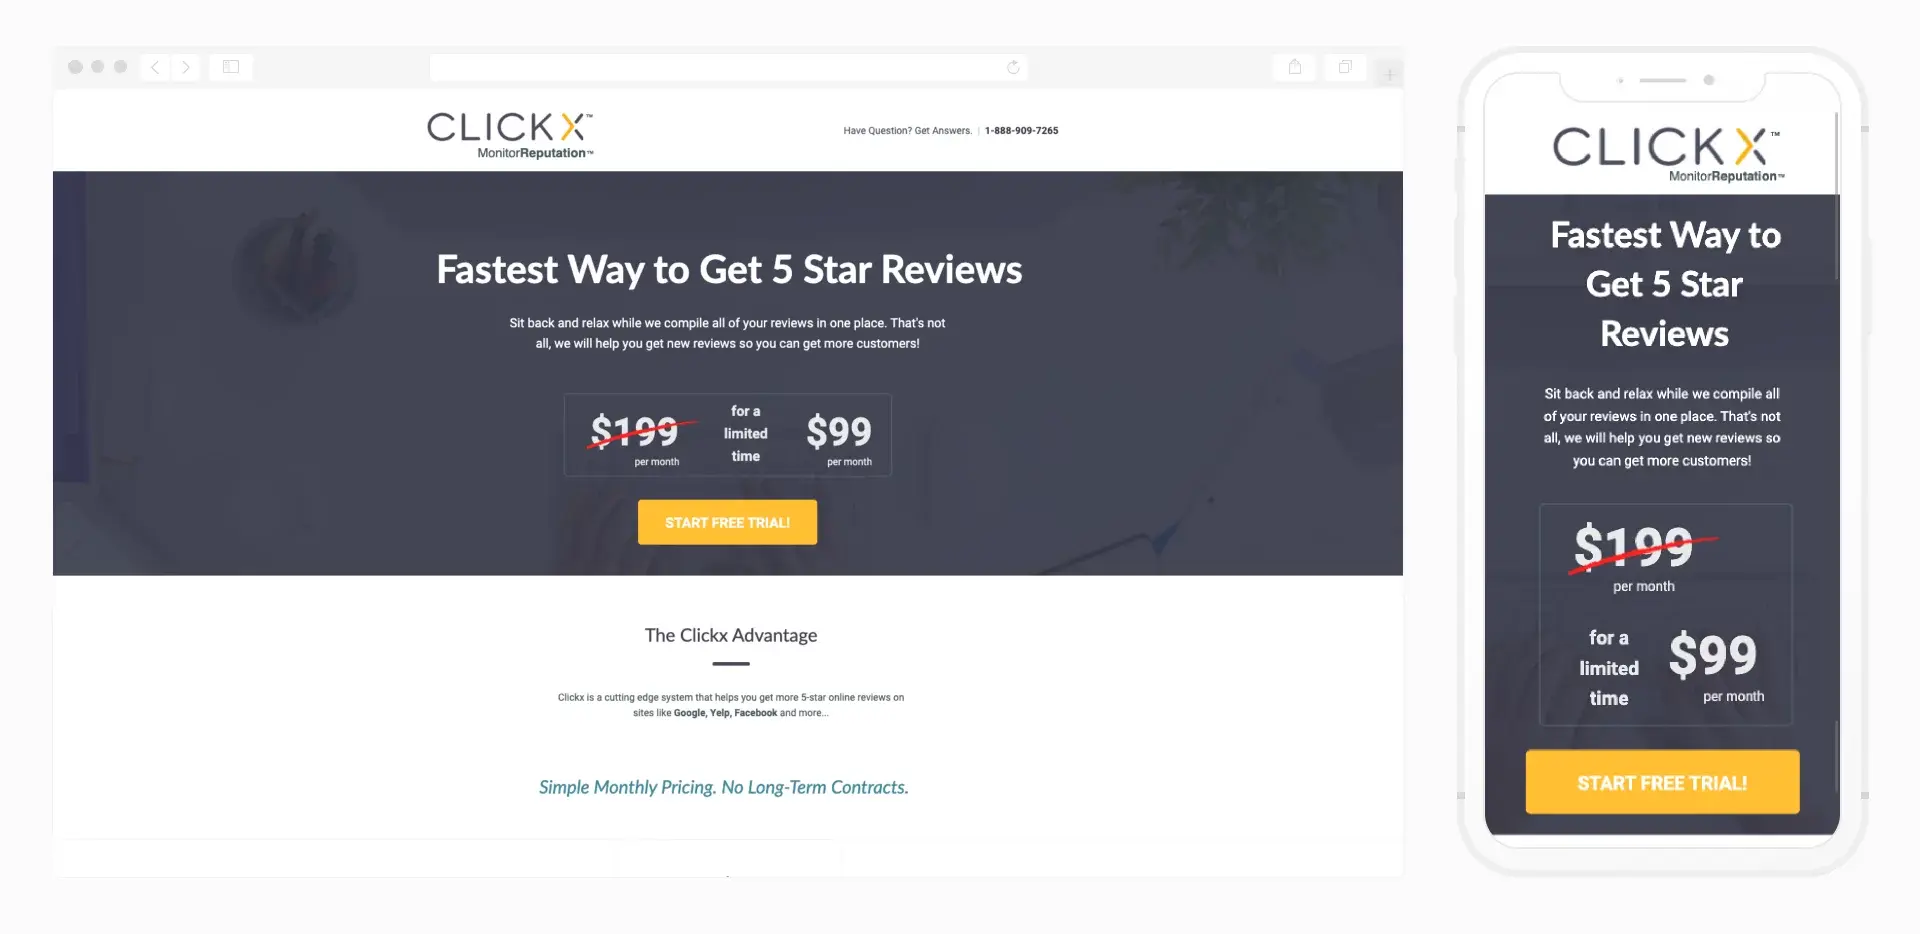Reload page using refresh icon
This screenshot has height=934, width=1920.
tap(1013, 67)
